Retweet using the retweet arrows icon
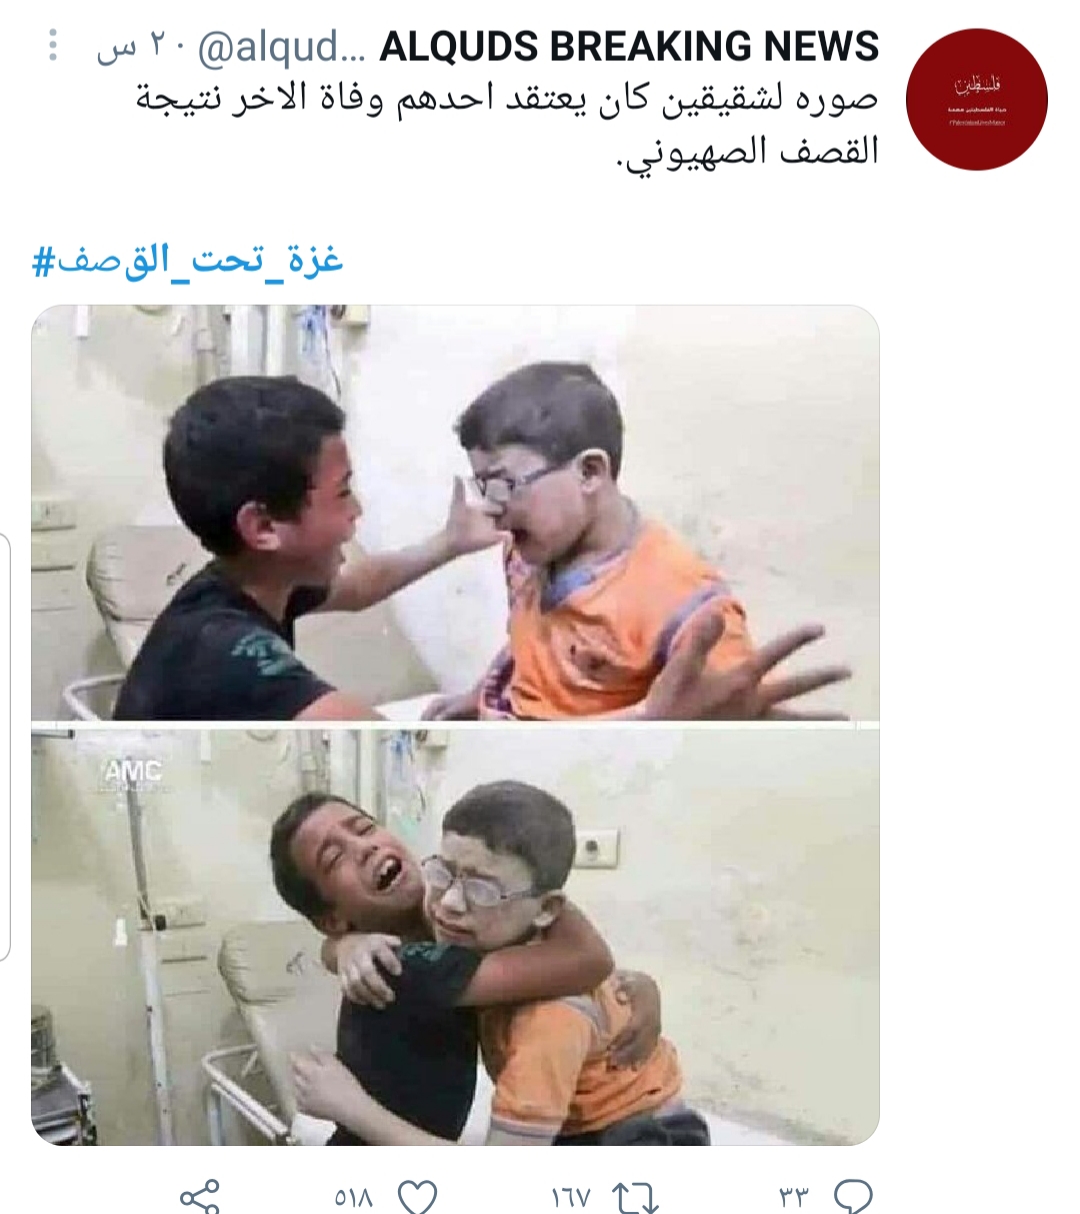The width and height of the screenshot is (1080, 1214). click(635, 1196)
